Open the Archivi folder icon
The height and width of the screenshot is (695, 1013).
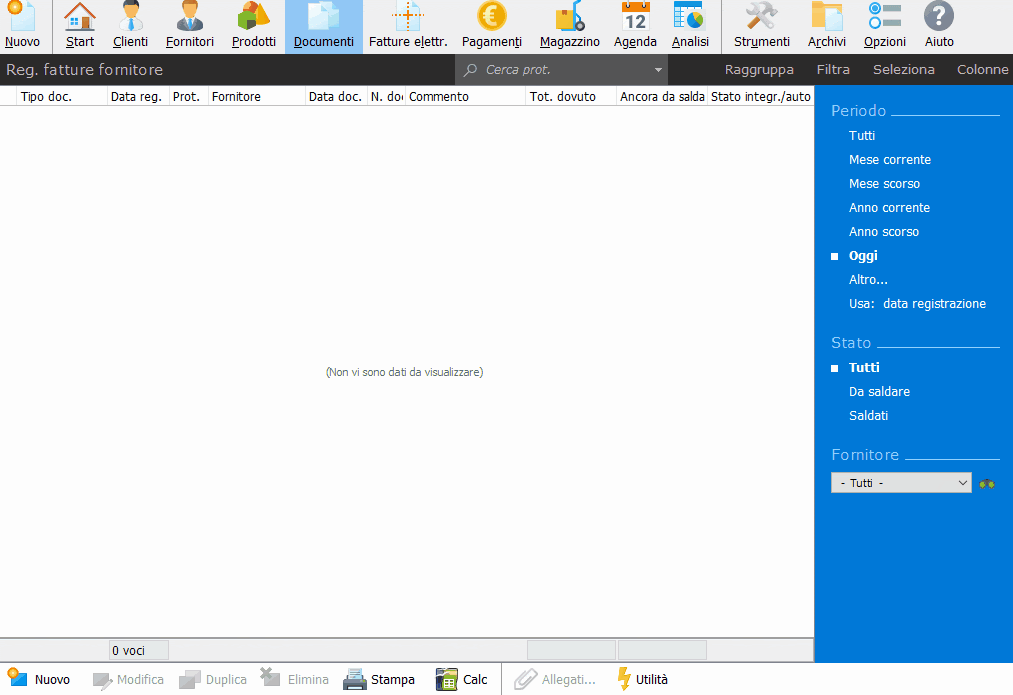827,26
